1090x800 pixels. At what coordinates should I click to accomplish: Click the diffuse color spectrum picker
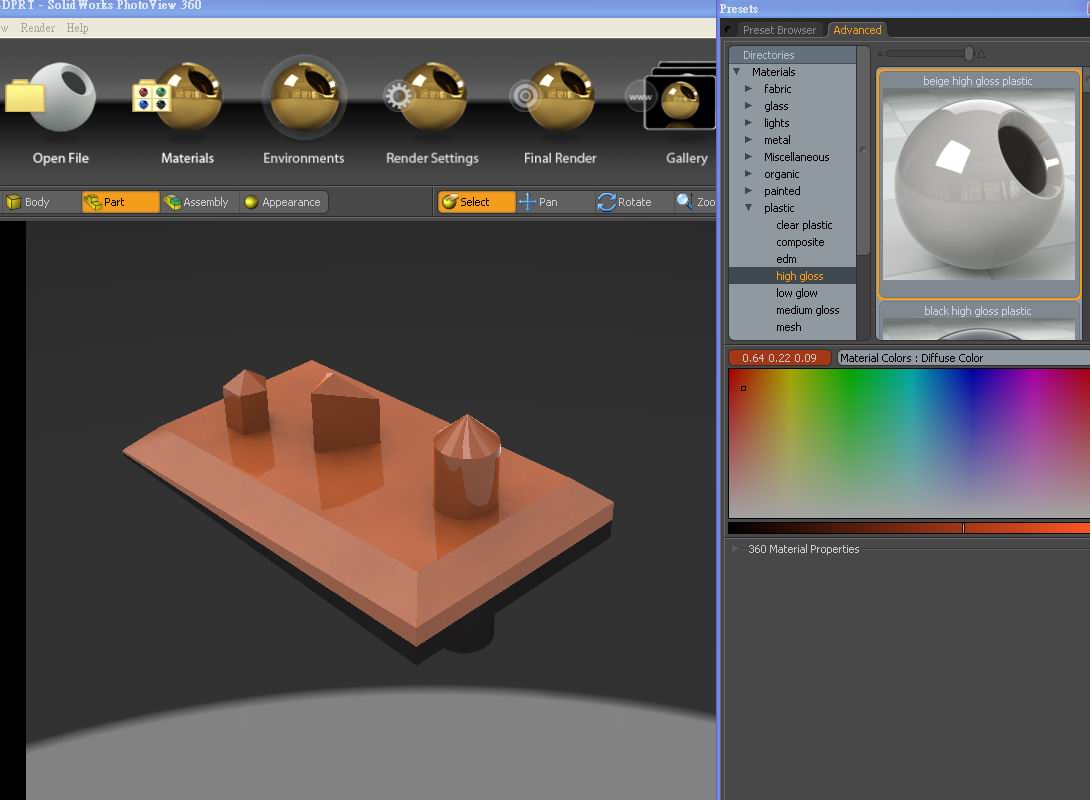click(x=909, y=443)
